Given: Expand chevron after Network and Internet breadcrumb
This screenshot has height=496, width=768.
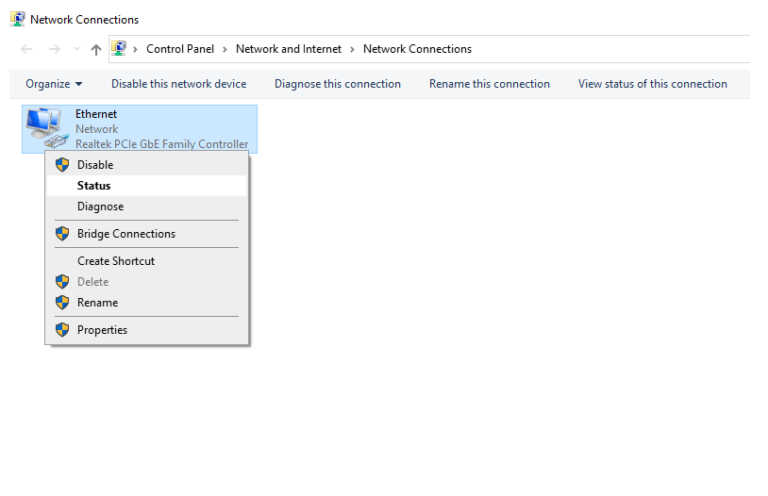Looking at the screenshot, I should click(352, 49).
